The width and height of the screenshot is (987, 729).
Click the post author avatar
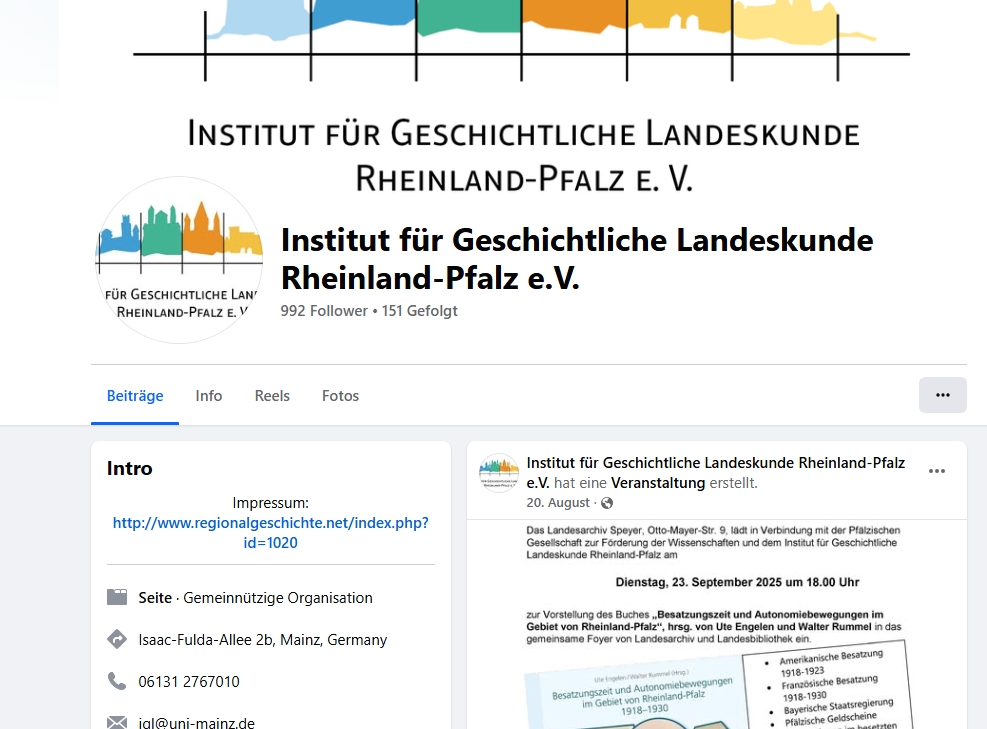[x=499, y=472]
